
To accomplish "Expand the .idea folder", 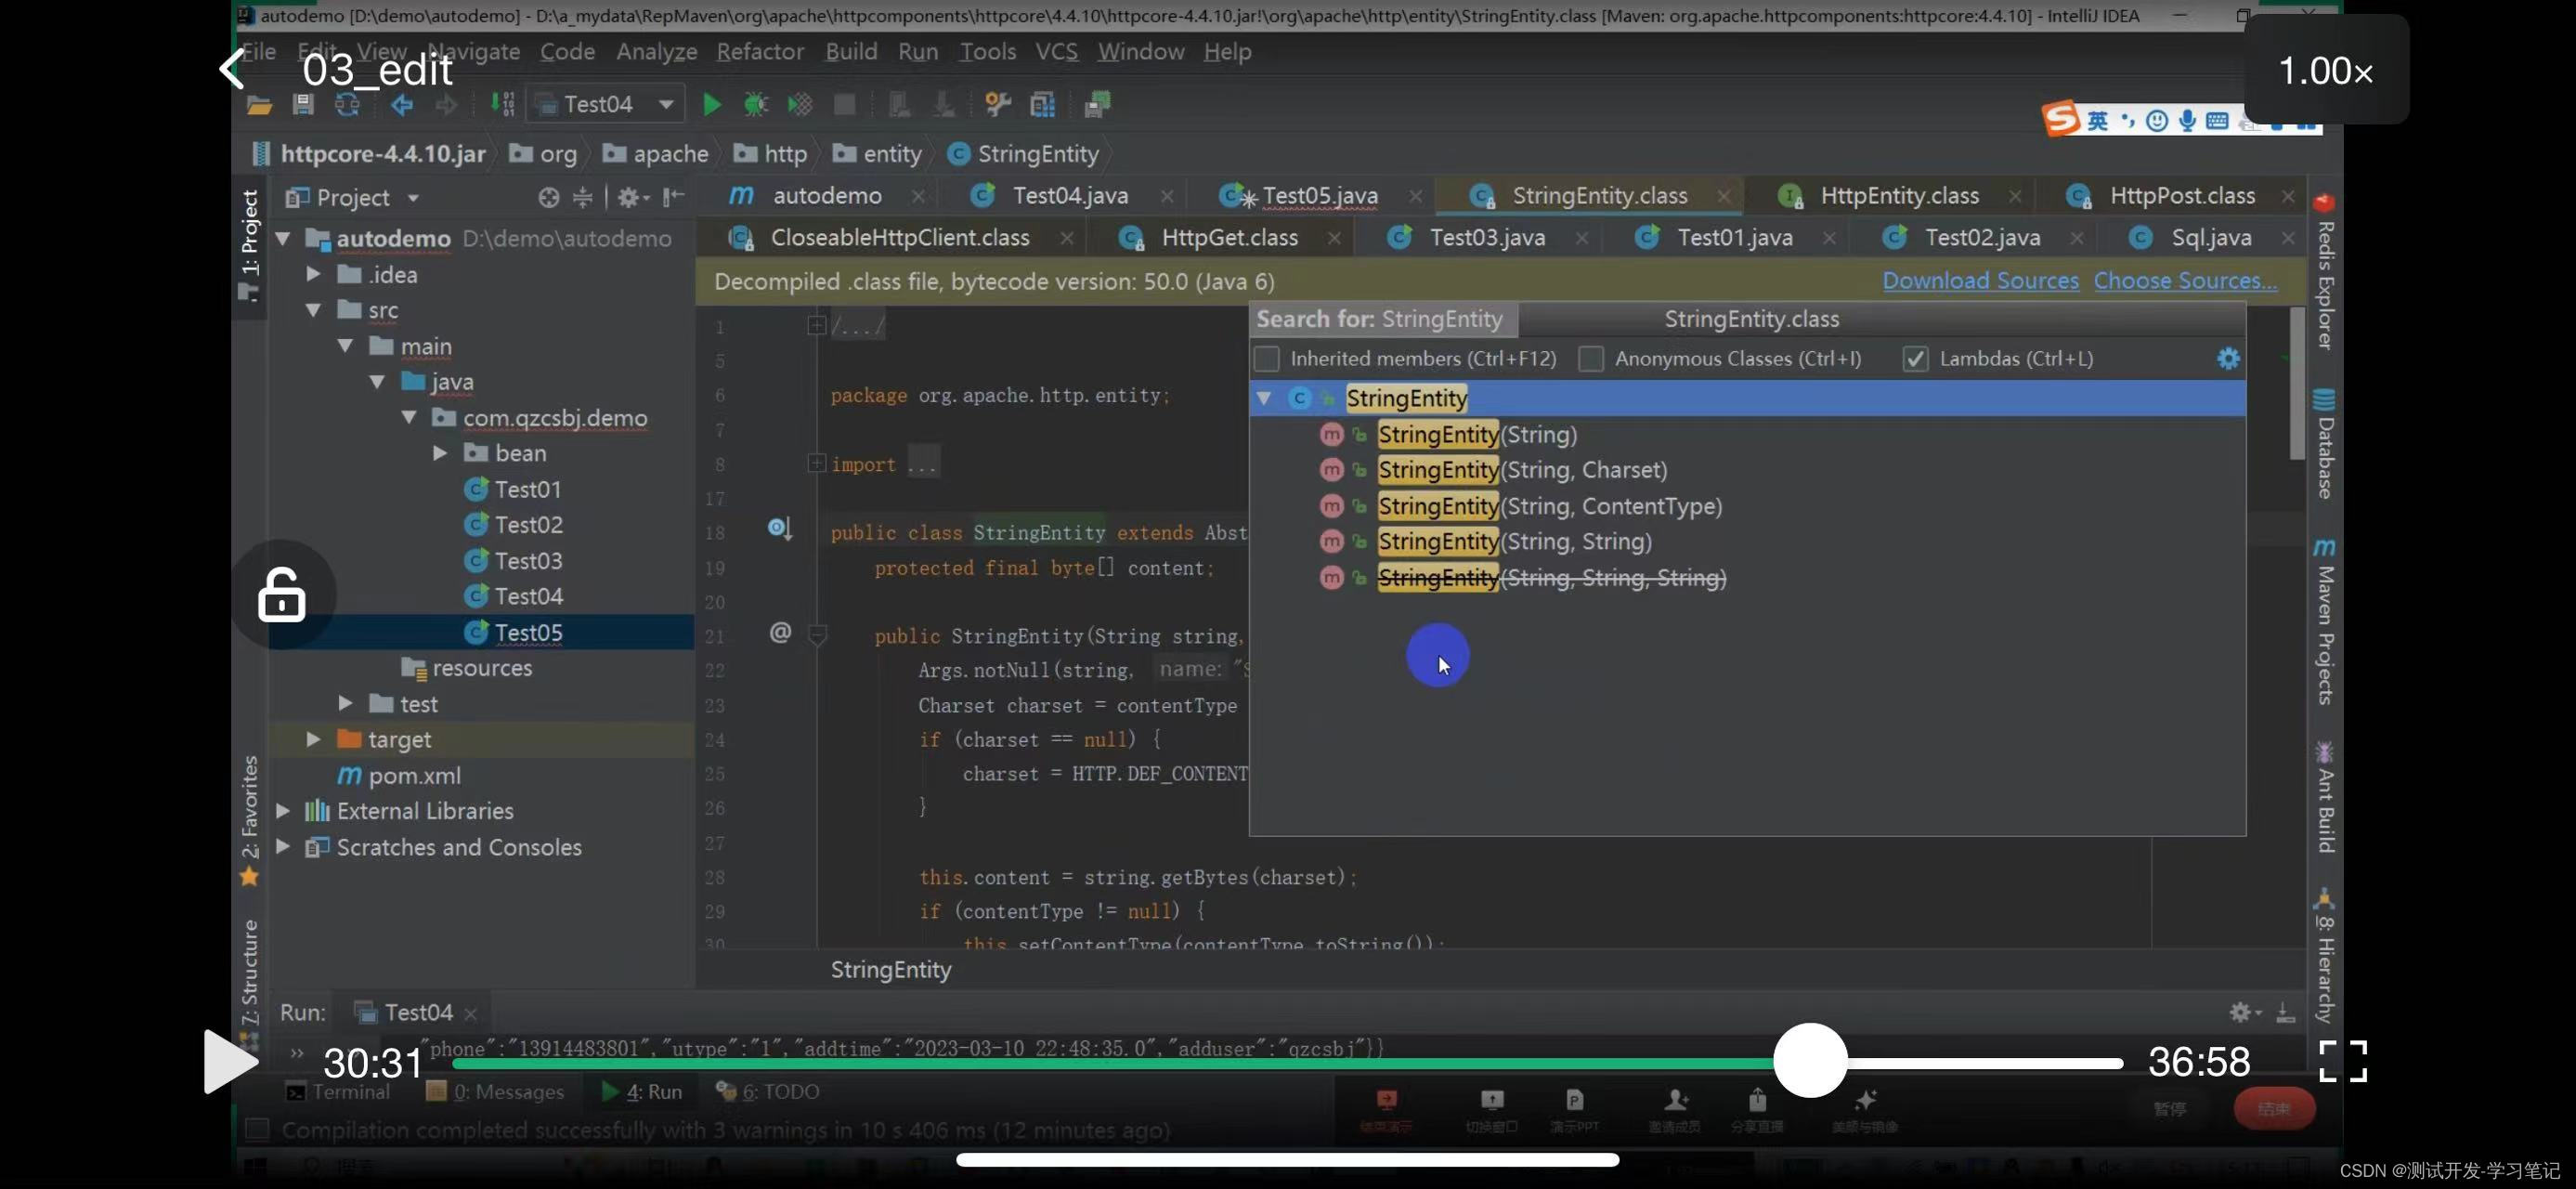I will click(314, 273).
